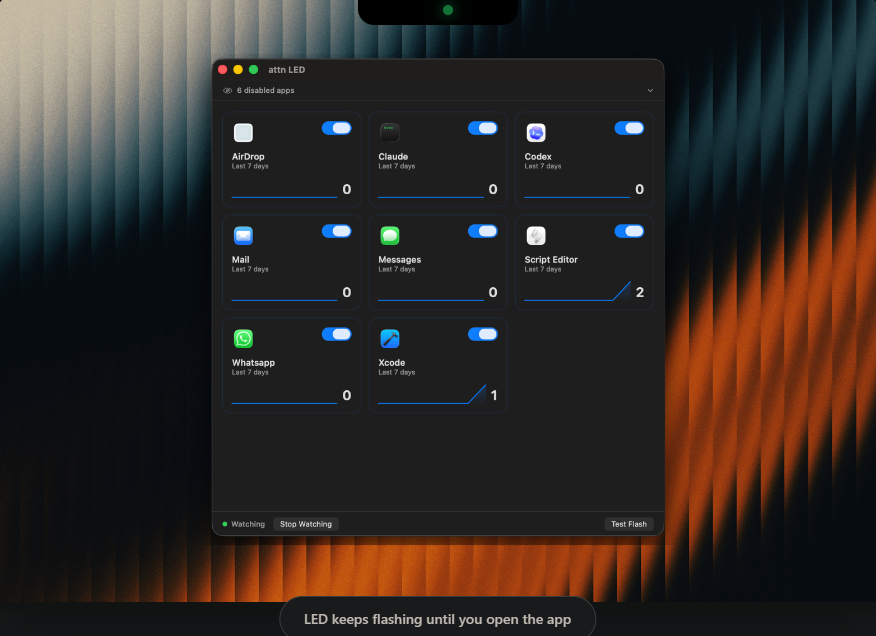The width and height of the screenshot is (876, 636).
Task: Click the AirDrop app icon
Action: tap(243, 132)
